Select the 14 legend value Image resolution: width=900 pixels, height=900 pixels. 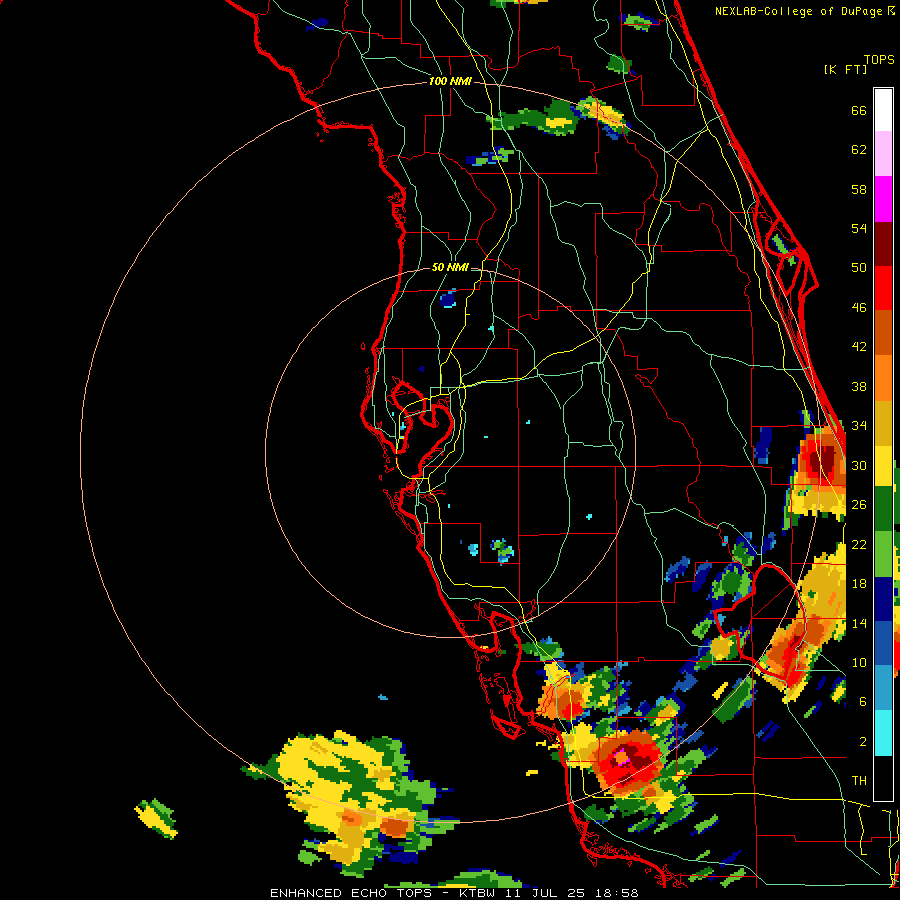coord(859,623)
